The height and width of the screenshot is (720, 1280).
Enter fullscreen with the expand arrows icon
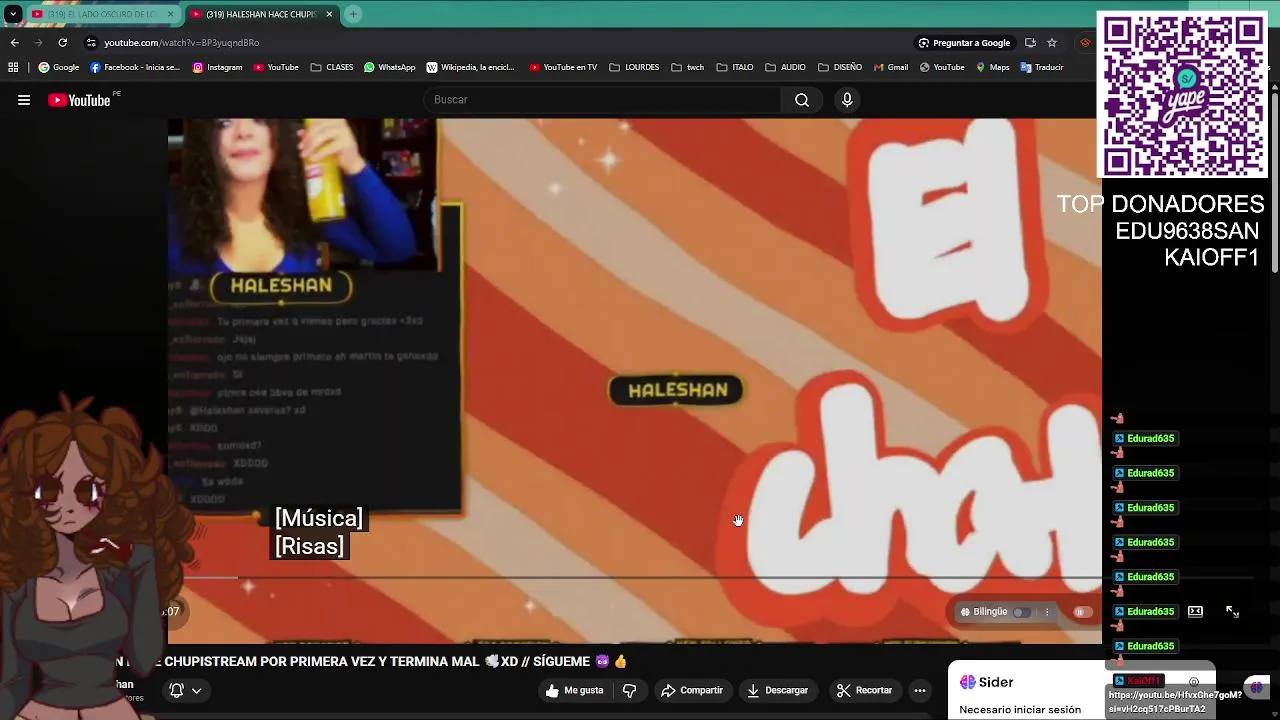(x=1232, y=611)
